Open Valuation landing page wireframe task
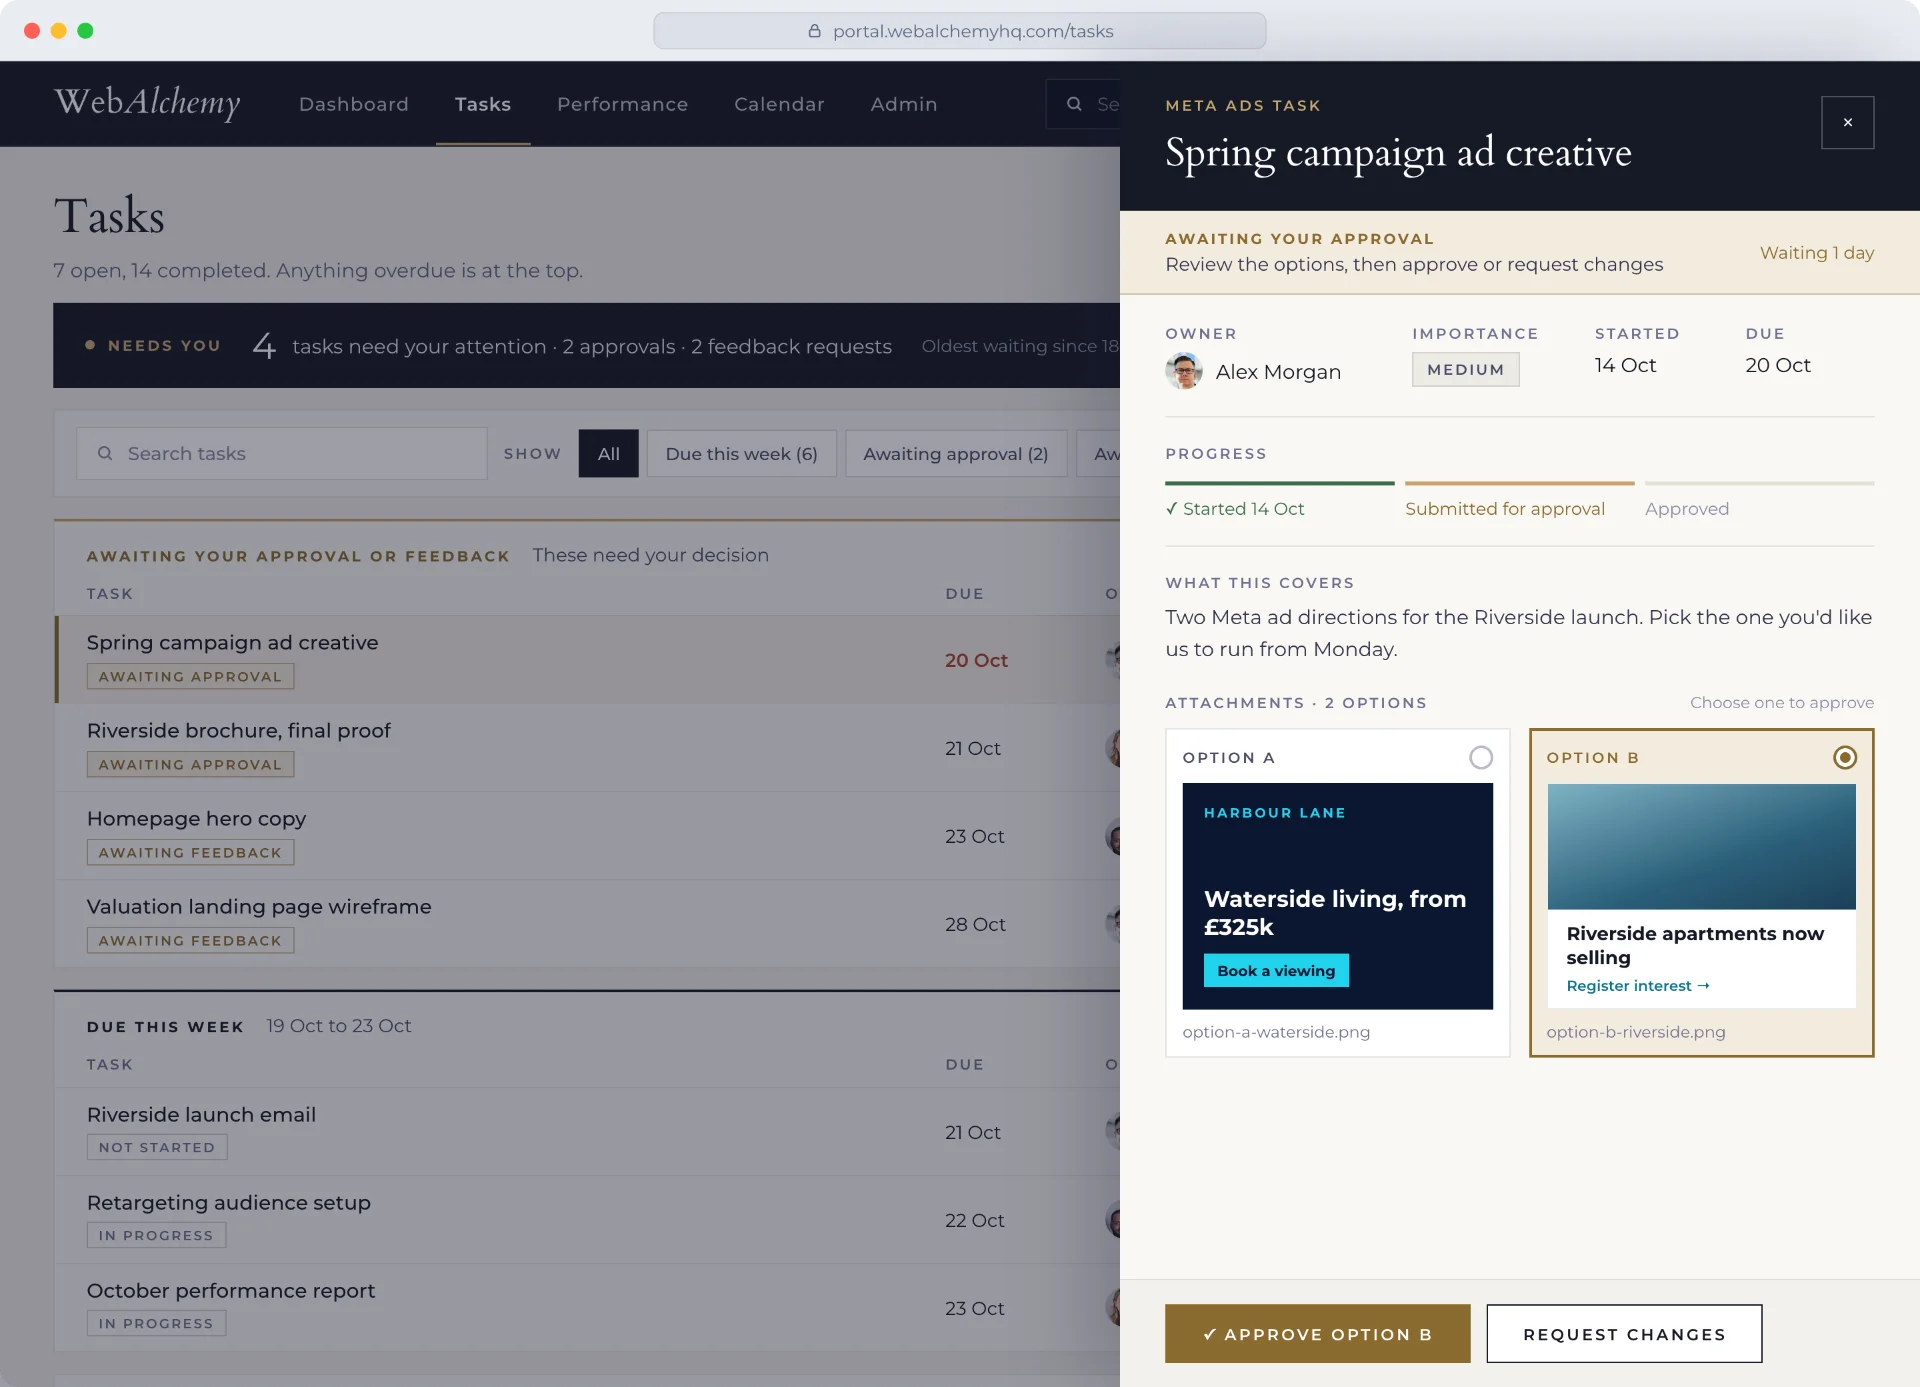 tap(588, 923)
